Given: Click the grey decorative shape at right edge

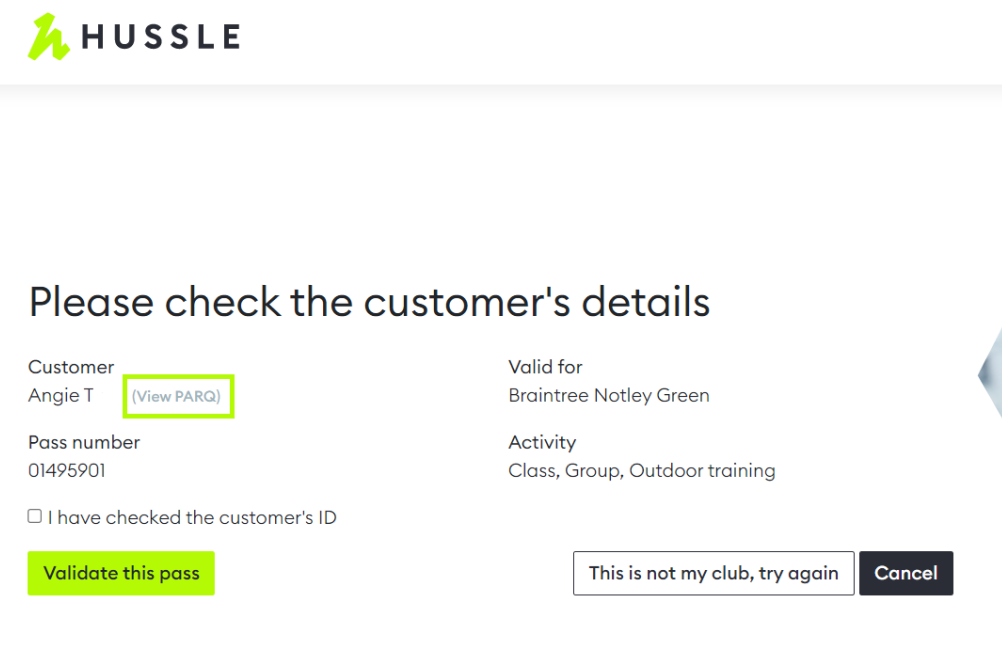Looking at the screenshot, I should (x=990, y=375).
